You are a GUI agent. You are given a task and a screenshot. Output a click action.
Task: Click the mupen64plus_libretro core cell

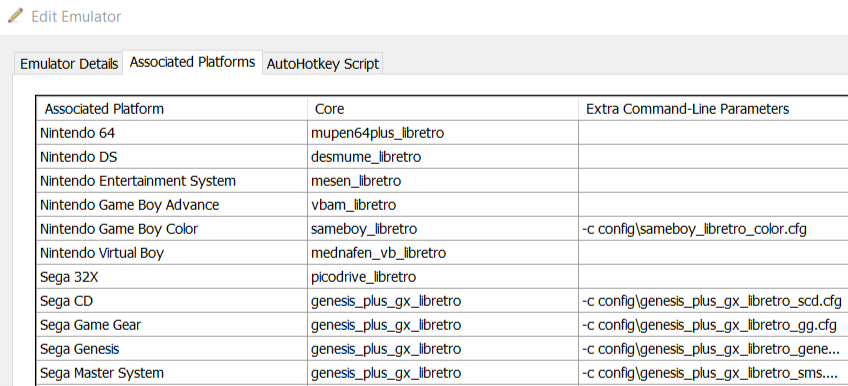(x=443, y=133)
